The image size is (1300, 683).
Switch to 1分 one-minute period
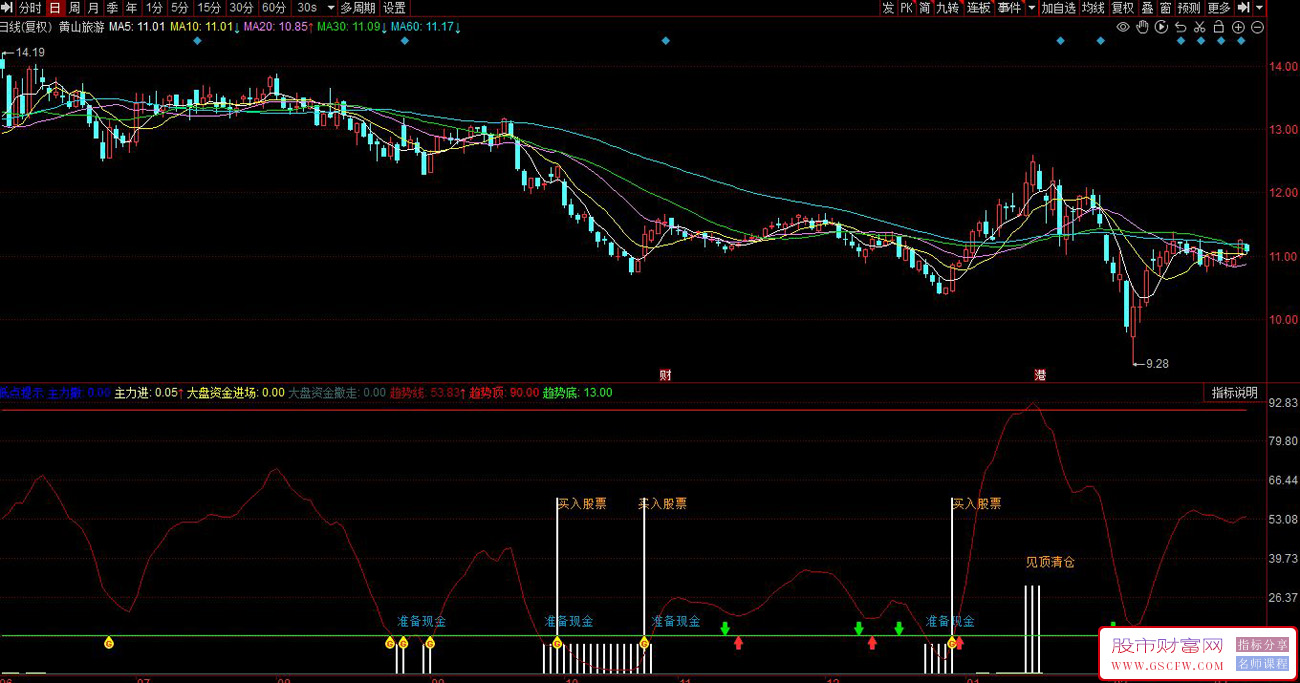154,8
